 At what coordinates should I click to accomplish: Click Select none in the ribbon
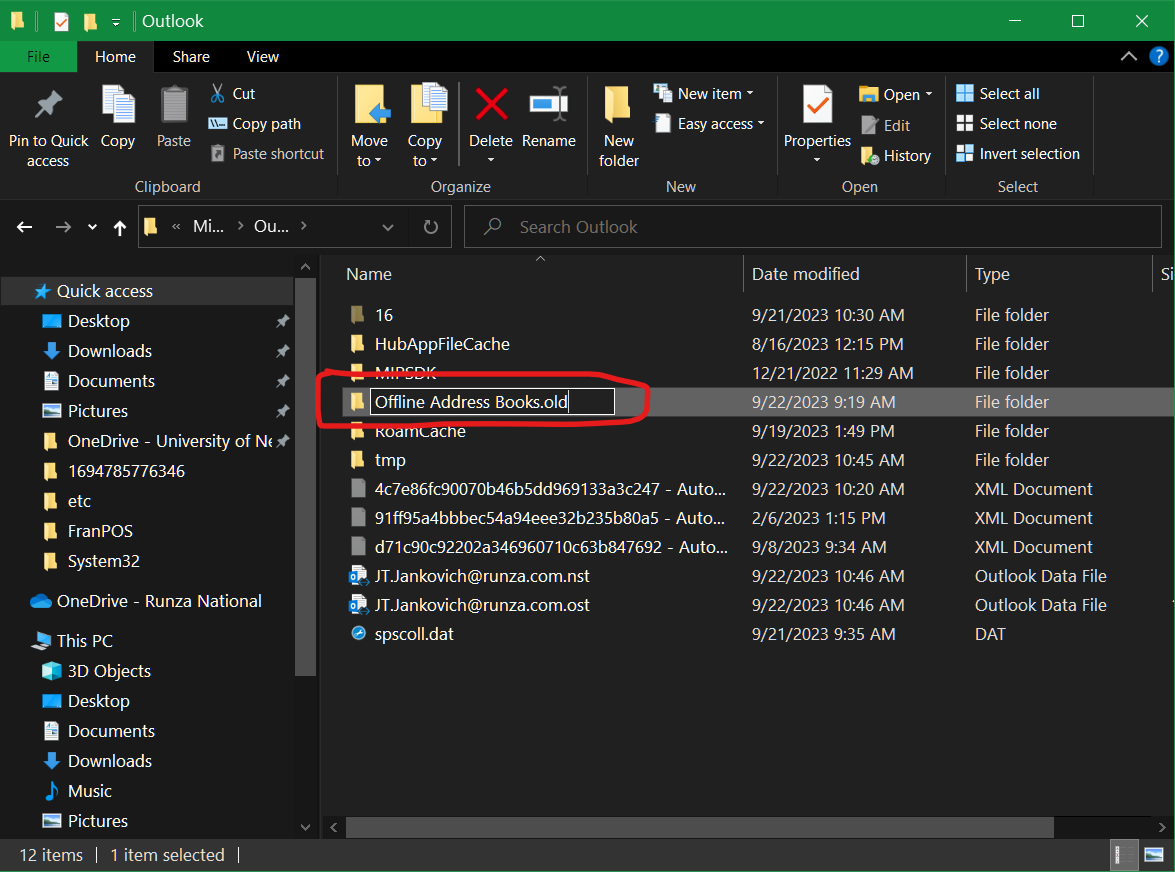point(1006,124)
